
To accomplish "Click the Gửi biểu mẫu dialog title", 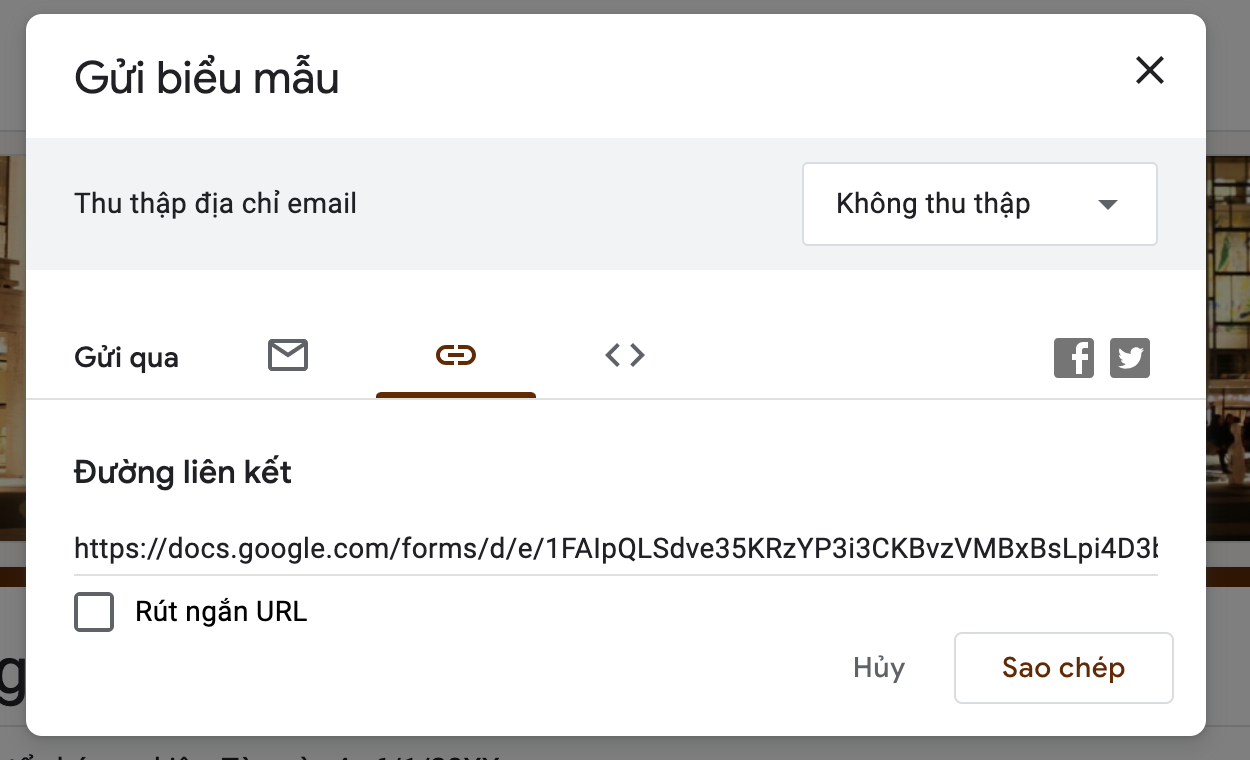I will 207,78.
